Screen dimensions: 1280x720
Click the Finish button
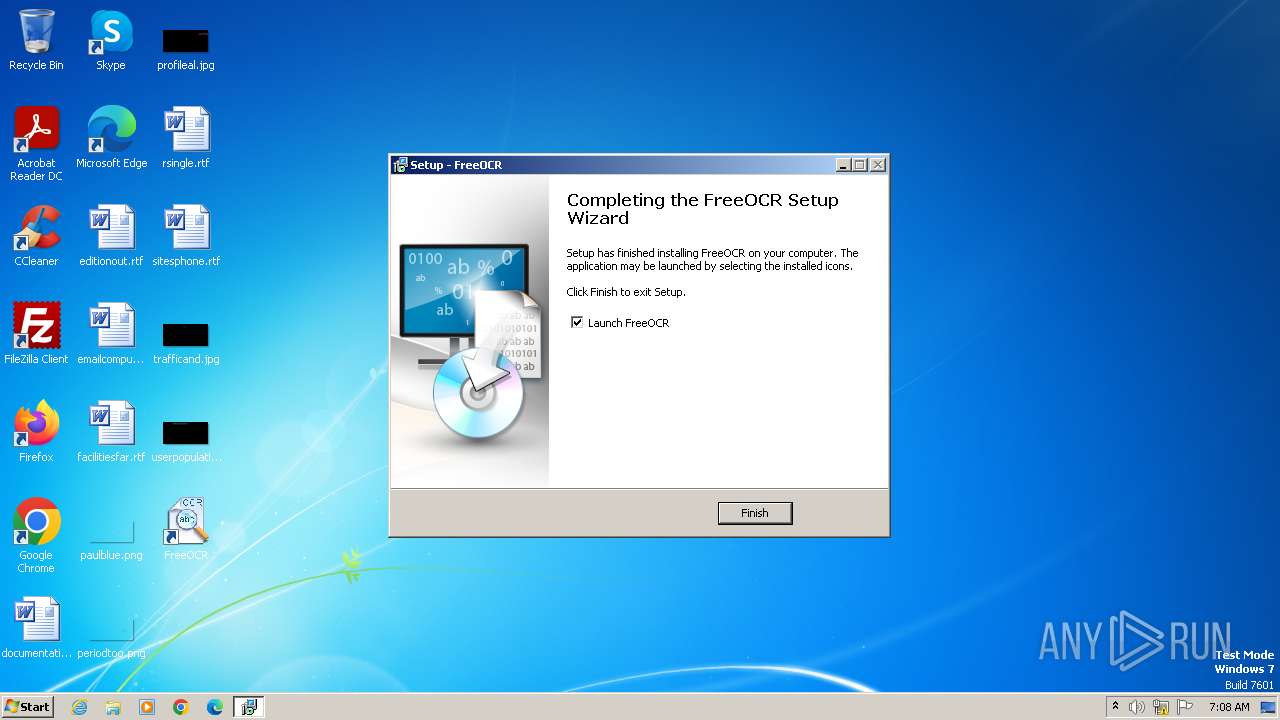755,513
